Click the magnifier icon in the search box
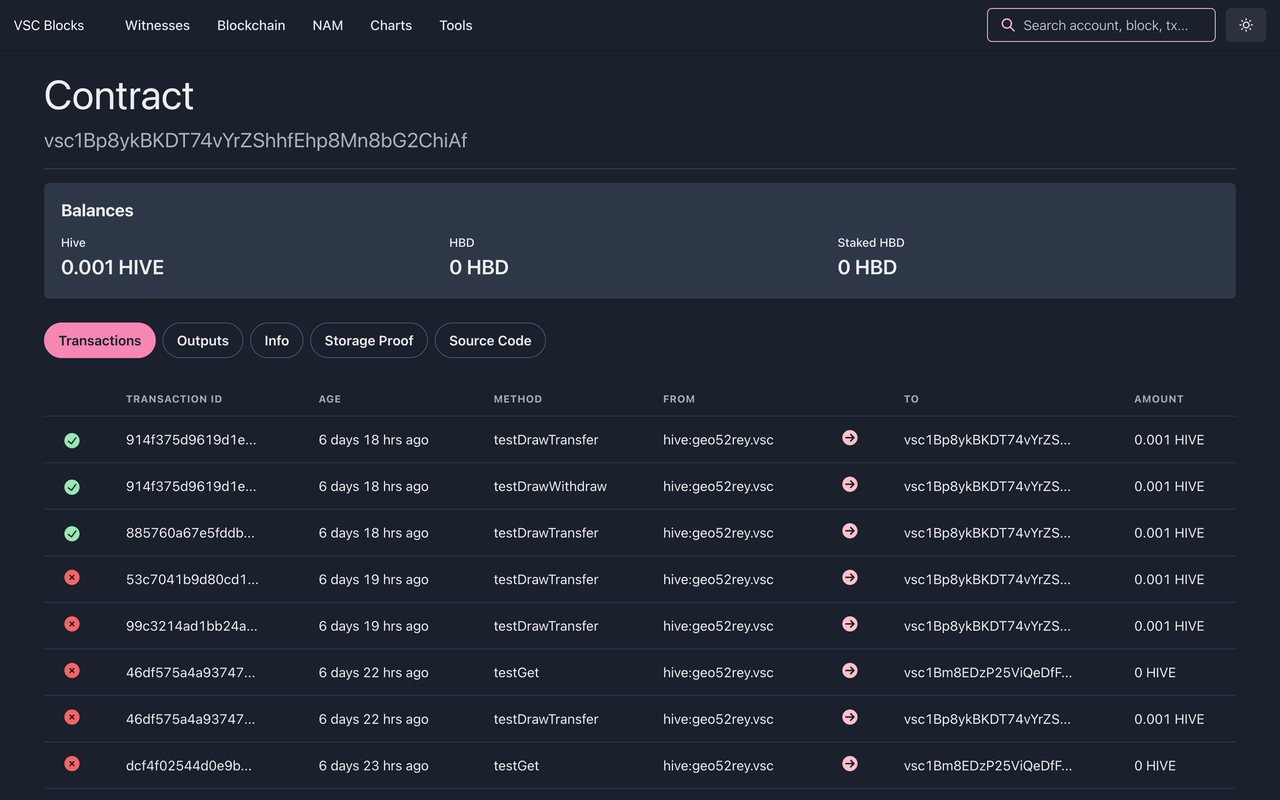Viewport: 1280px width, 800px height. 1008,25
